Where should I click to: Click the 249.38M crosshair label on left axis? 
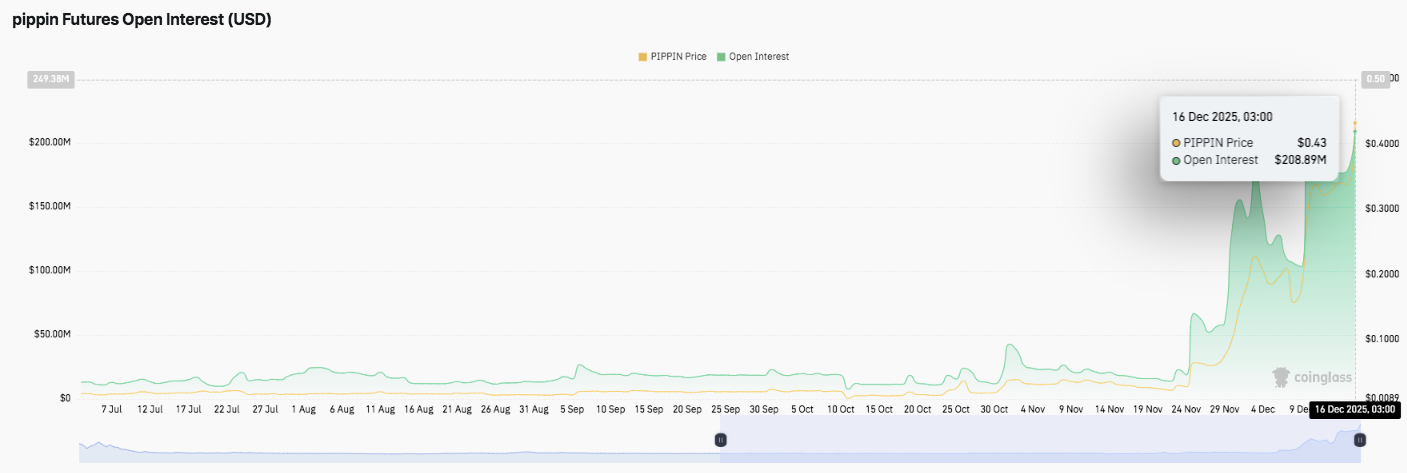(50, 79)
